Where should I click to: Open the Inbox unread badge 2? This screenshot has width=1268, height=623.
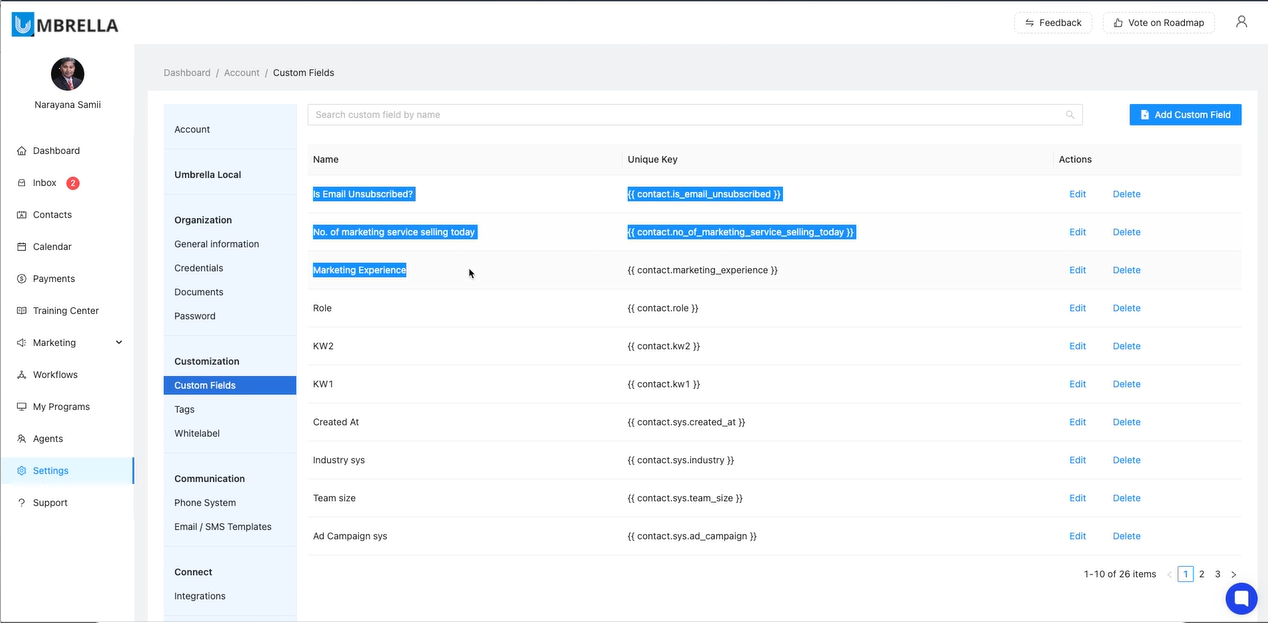pyautogui.click(x=73, y=183)
